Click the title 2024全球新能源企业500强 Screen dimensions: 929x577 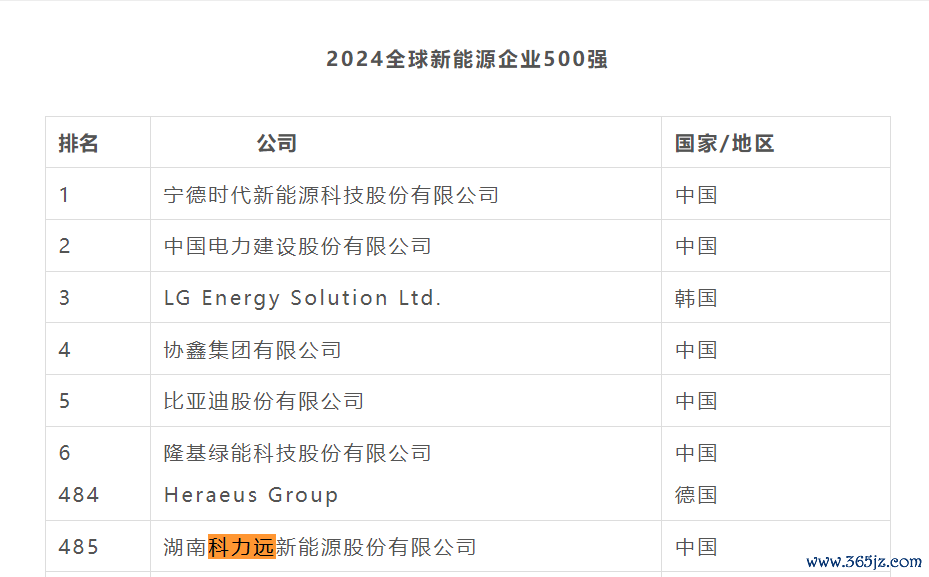click(466, 59)
